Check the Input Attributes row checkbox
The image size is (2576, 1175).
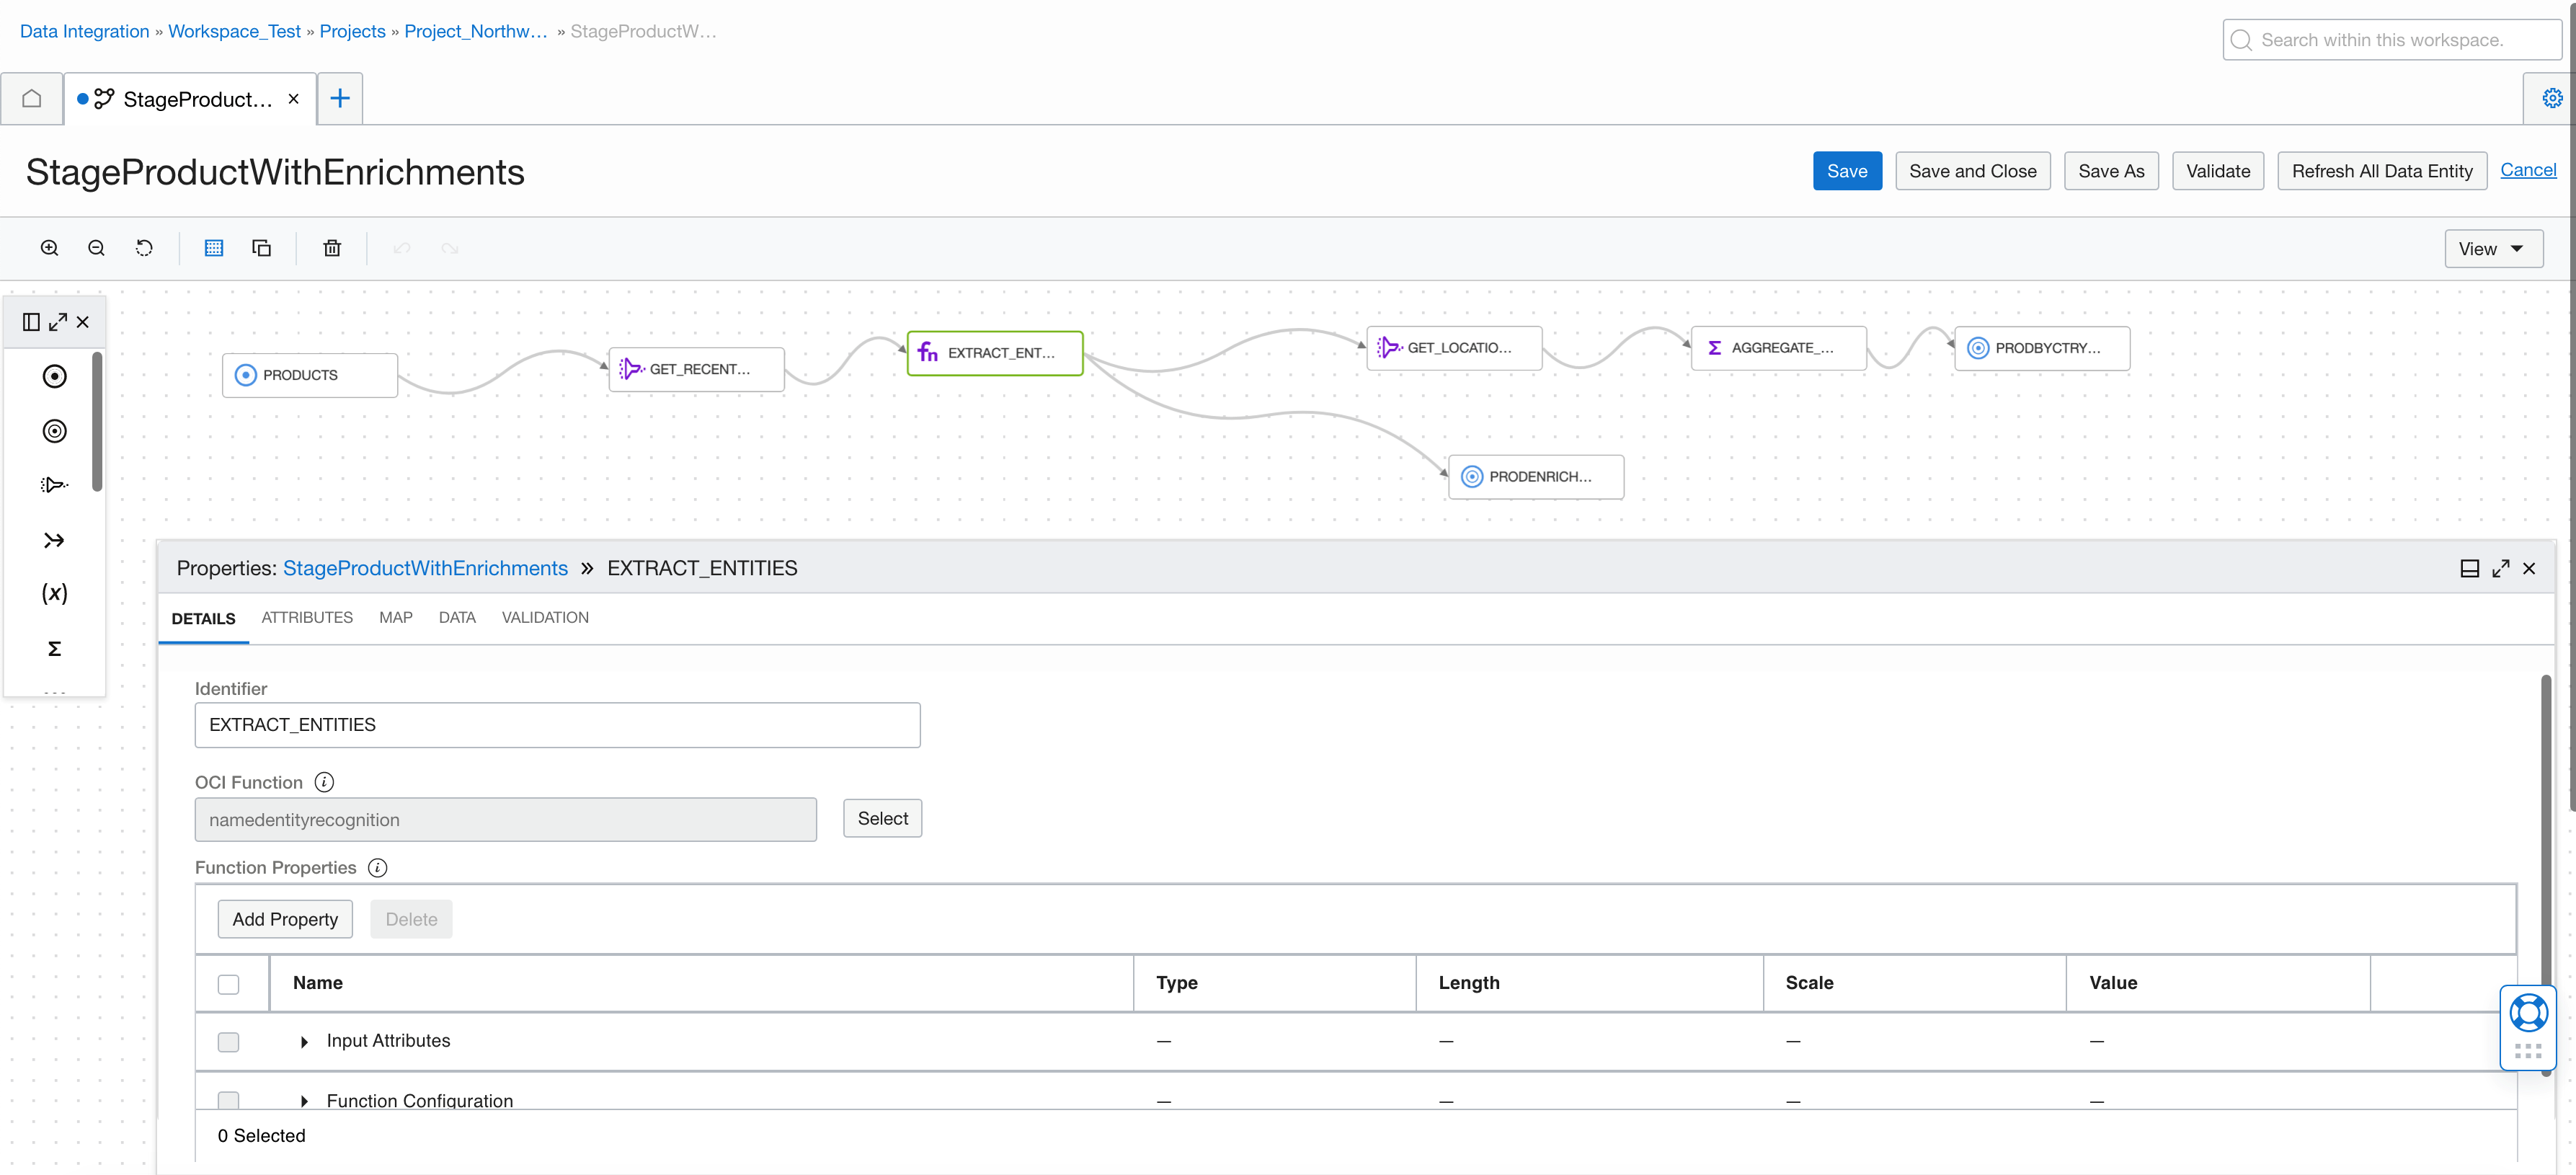229,1041
